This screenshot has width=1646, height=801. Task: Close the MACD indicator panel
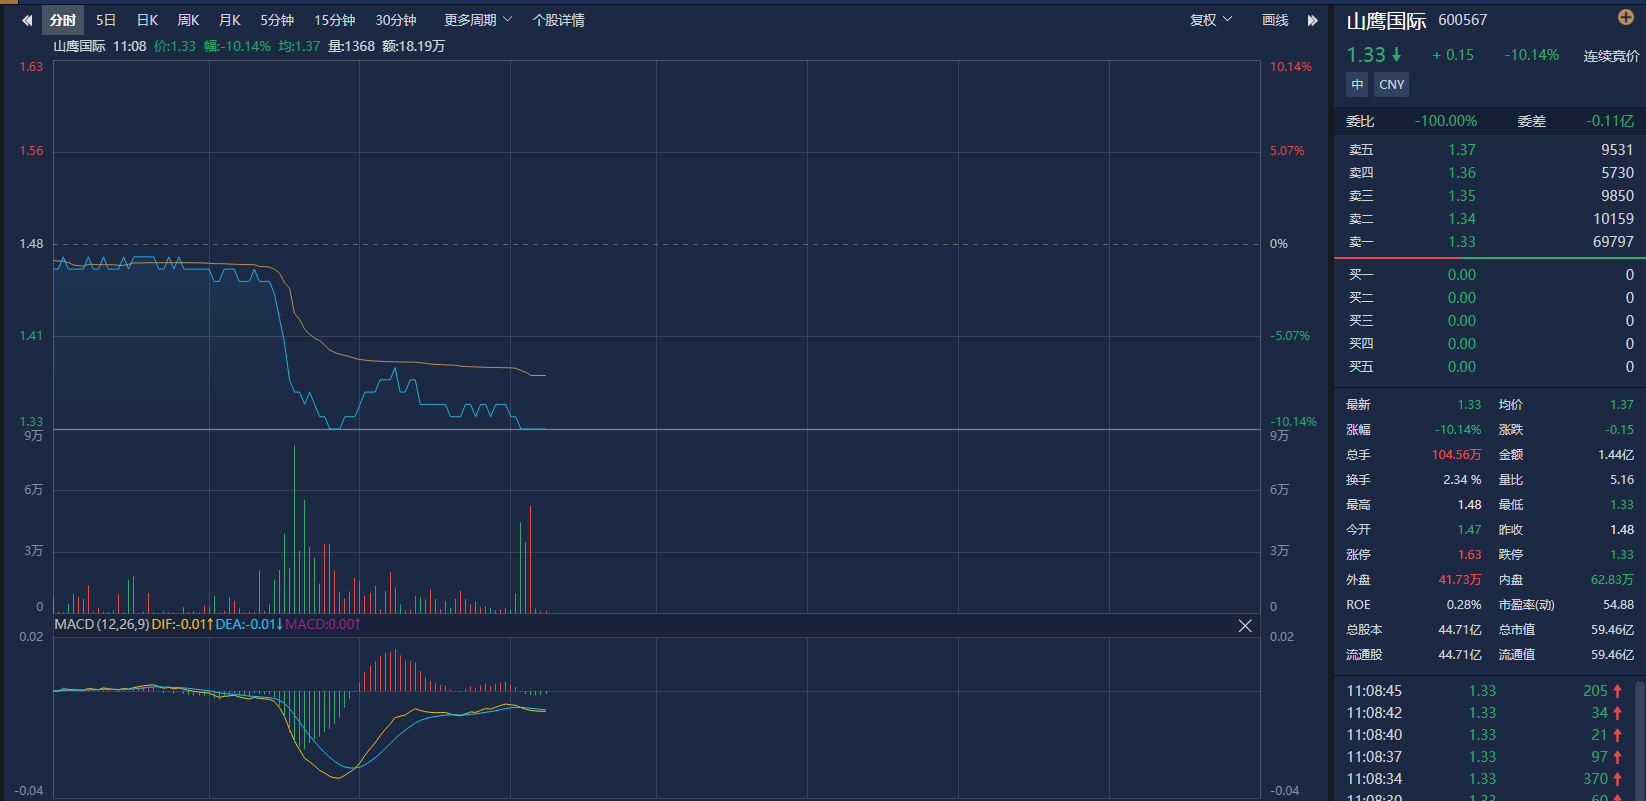pos(1245,625)
